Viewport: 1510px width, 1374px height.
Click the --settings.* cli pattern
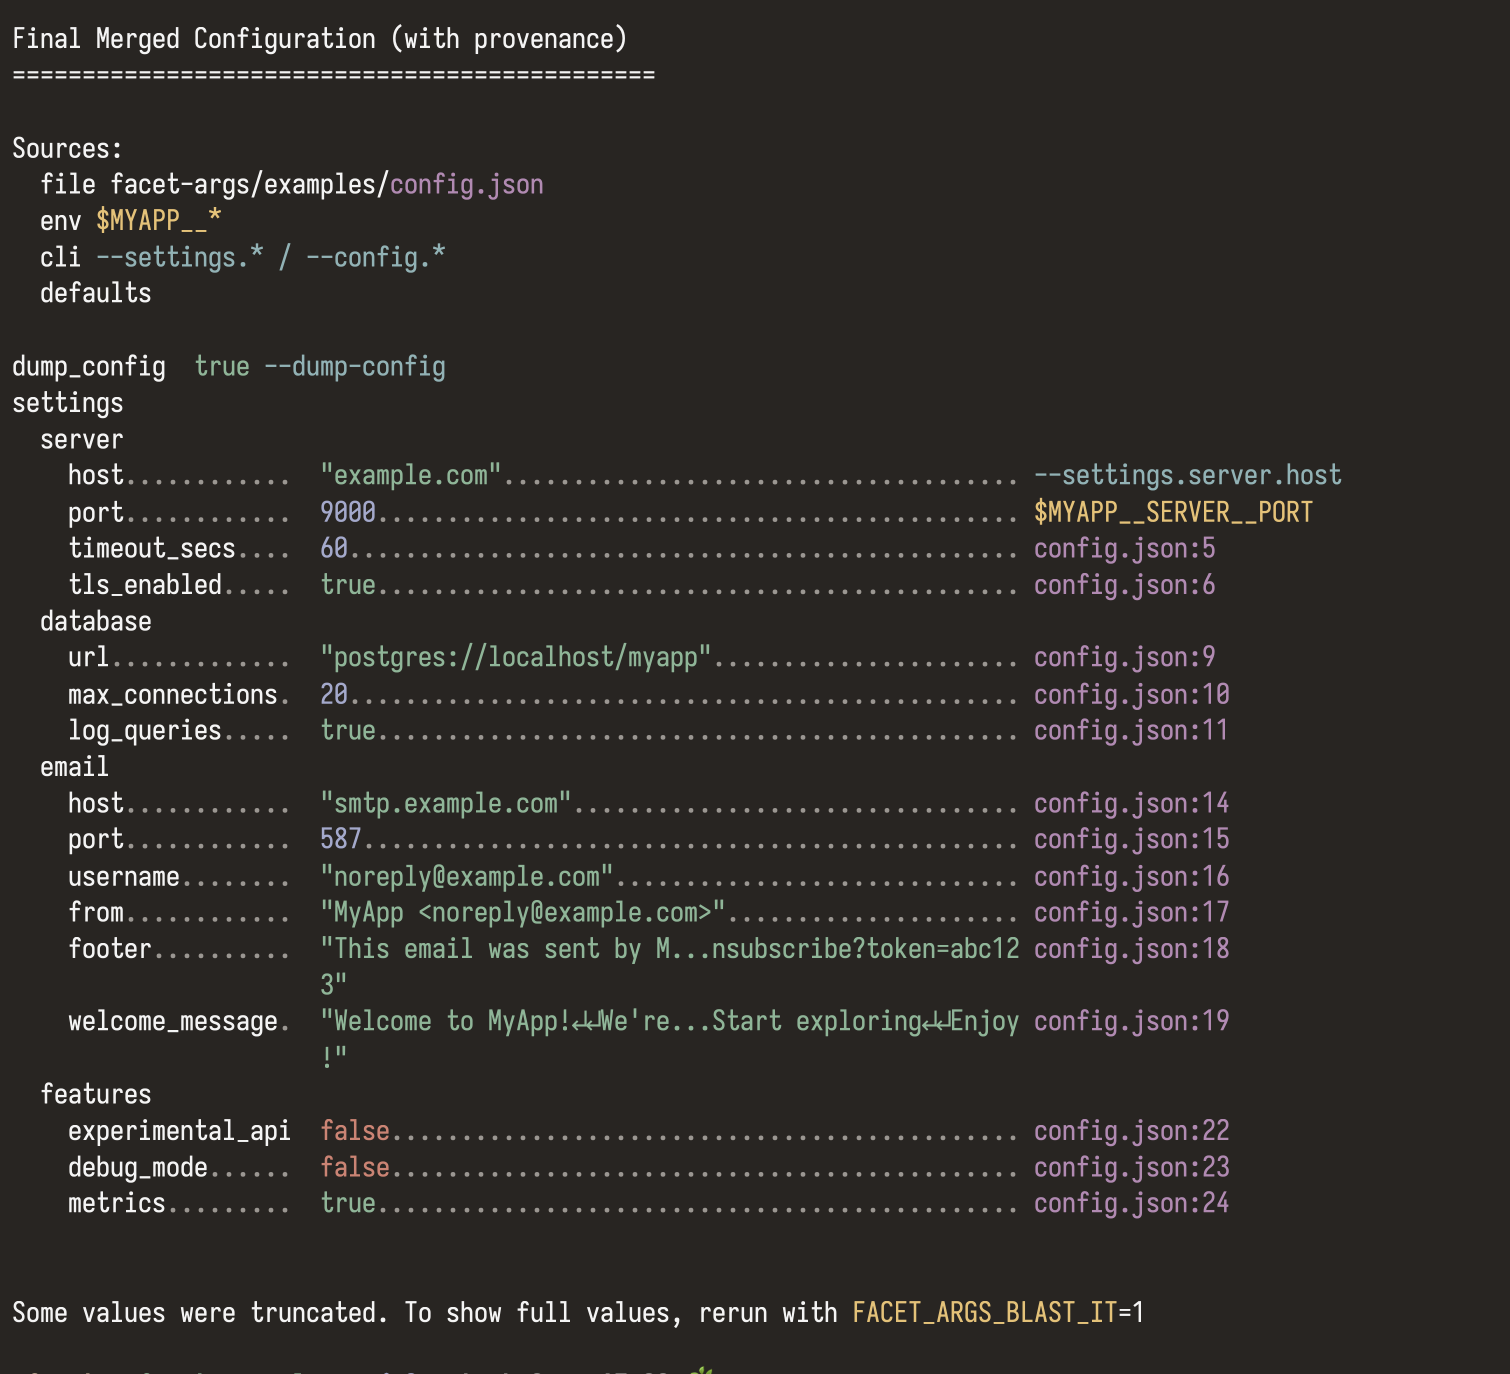pyautogui.click(x=180, y=257)
